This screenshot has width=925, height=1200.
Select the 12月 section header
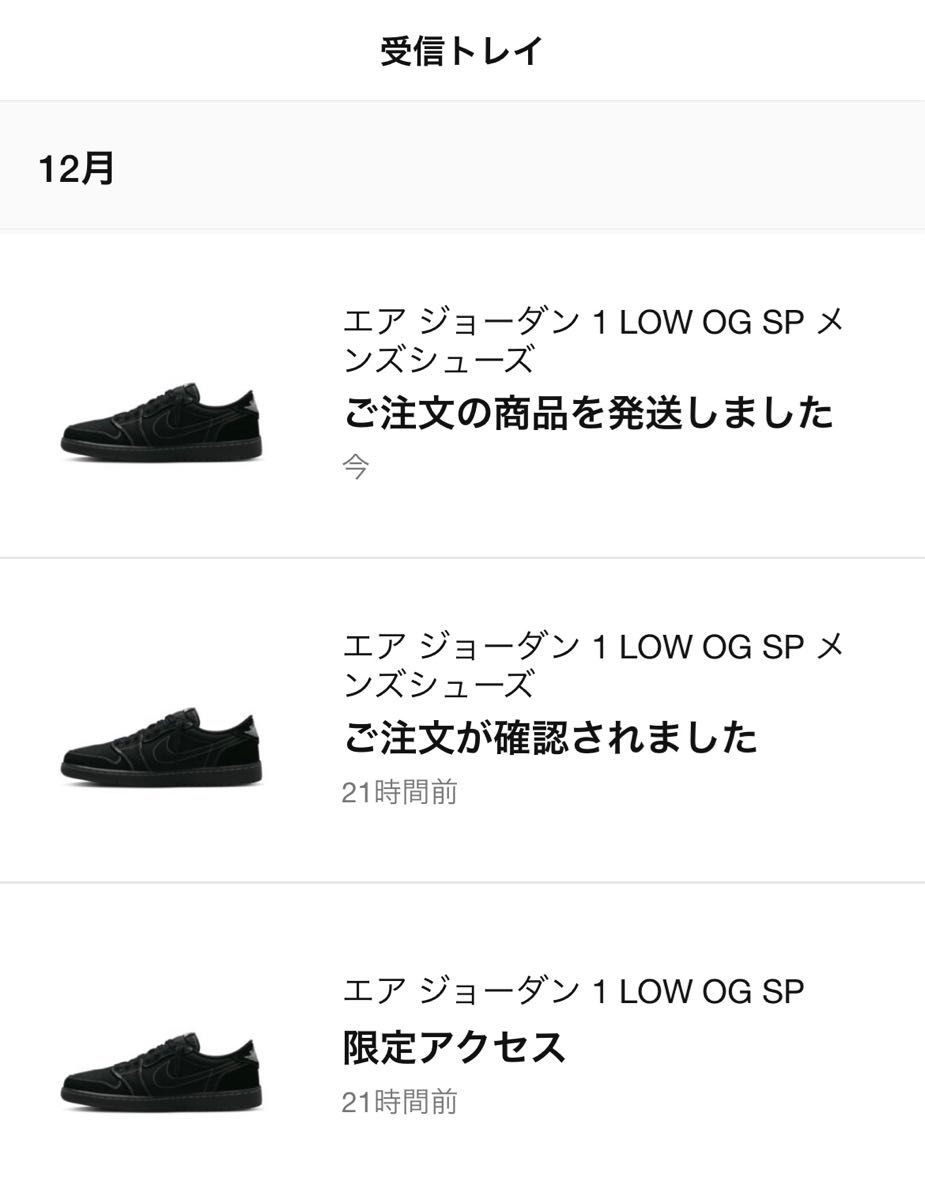(77, 168)
